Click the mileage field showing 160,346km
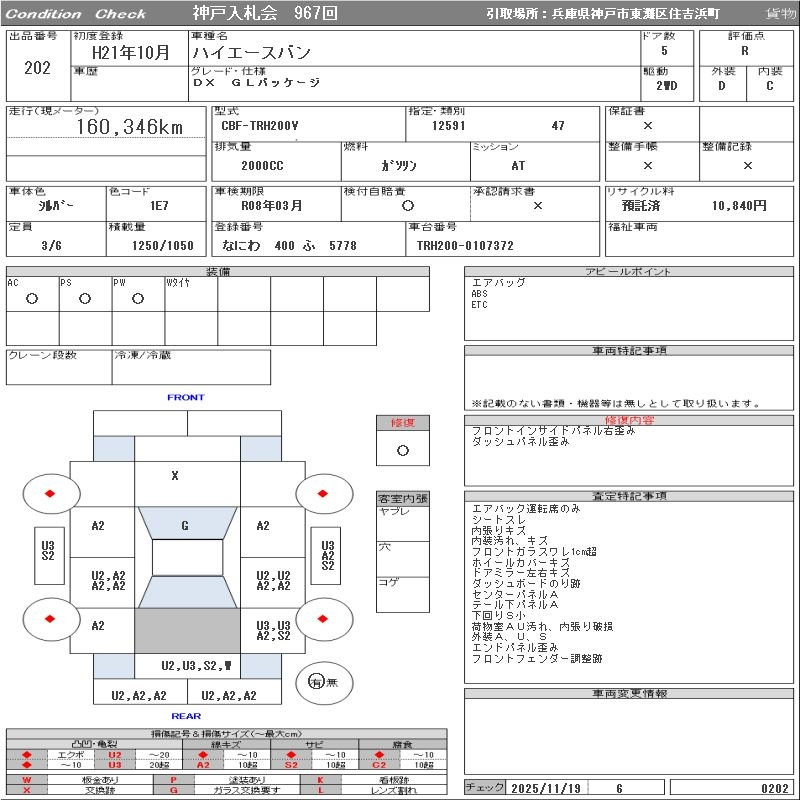 tap(130, 127)
